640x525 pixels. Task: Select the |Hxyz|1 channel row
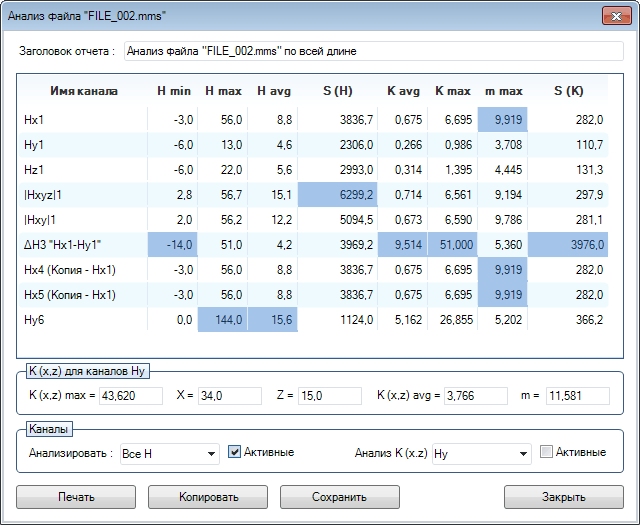tap(45, 195)
